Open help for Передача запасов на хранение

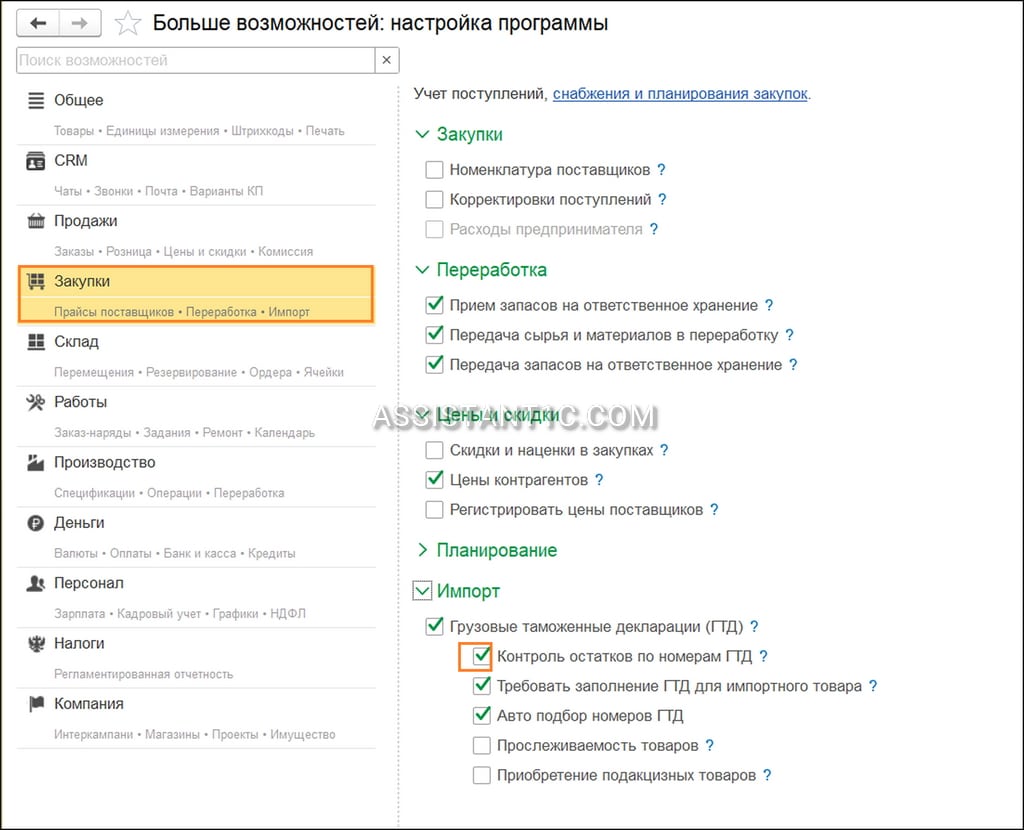point(793,364)
